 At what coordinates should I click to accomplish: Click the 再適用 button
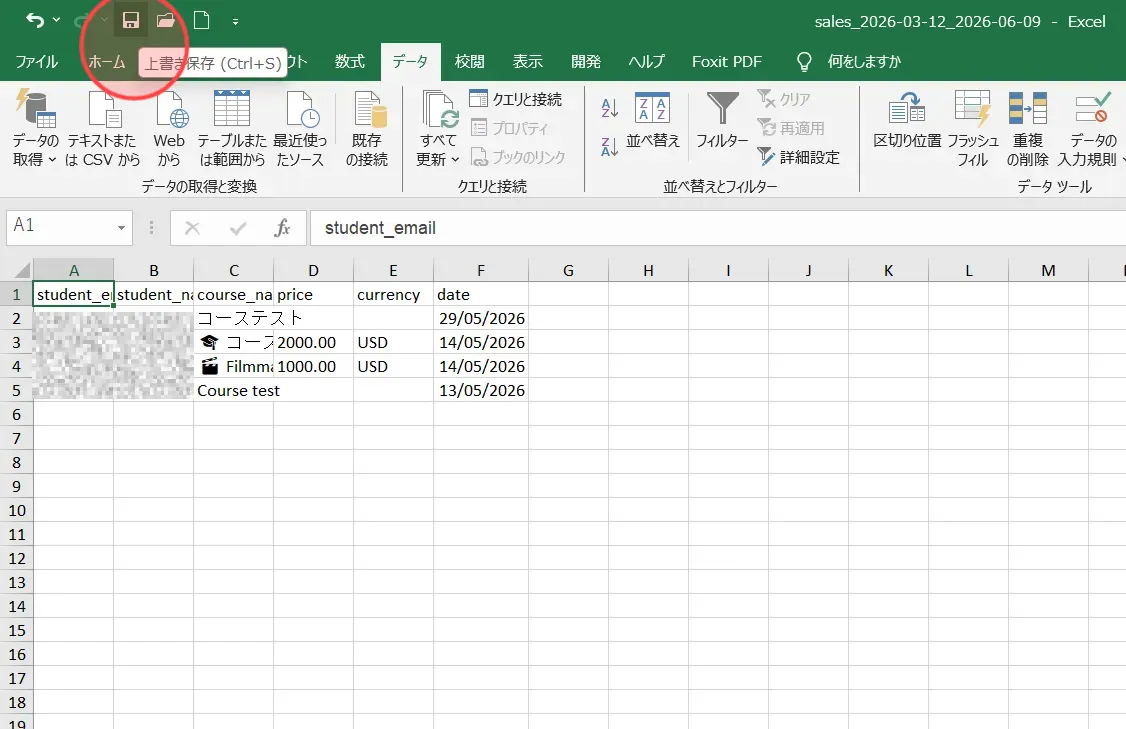[791, 128]
